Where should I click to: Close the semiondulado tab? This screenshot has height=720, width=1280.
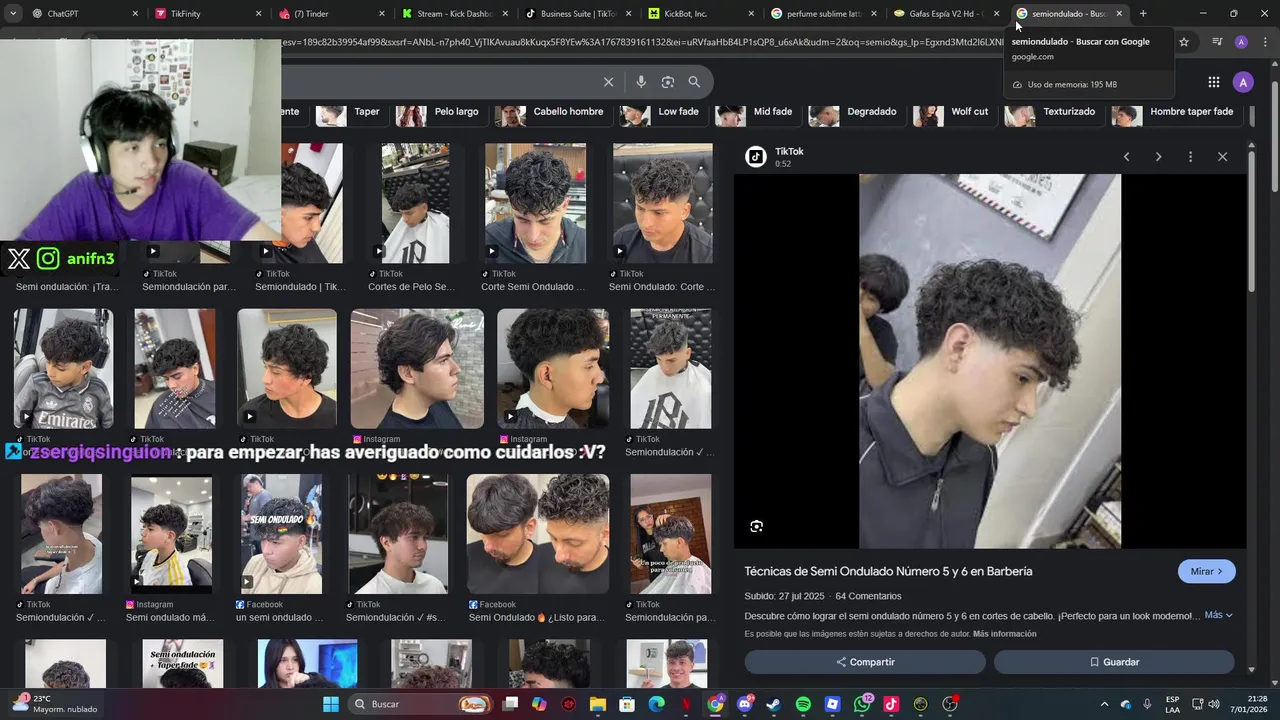point(1119,14)
